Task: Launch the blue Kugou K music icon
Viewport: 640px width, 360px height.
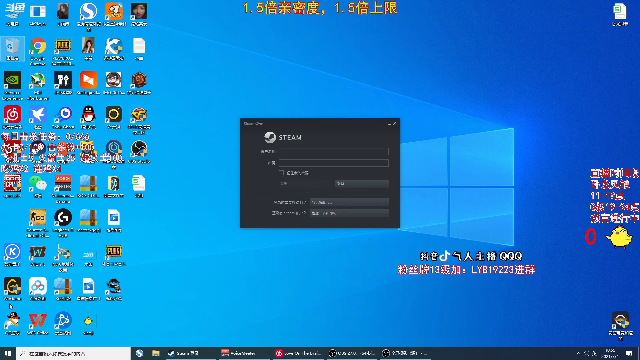Action: (x=12, y=252)
